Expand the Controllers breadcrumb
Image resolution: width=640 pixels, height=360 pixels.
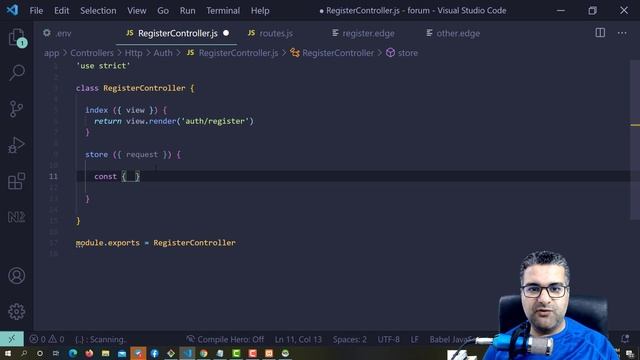tap(92, 53)
